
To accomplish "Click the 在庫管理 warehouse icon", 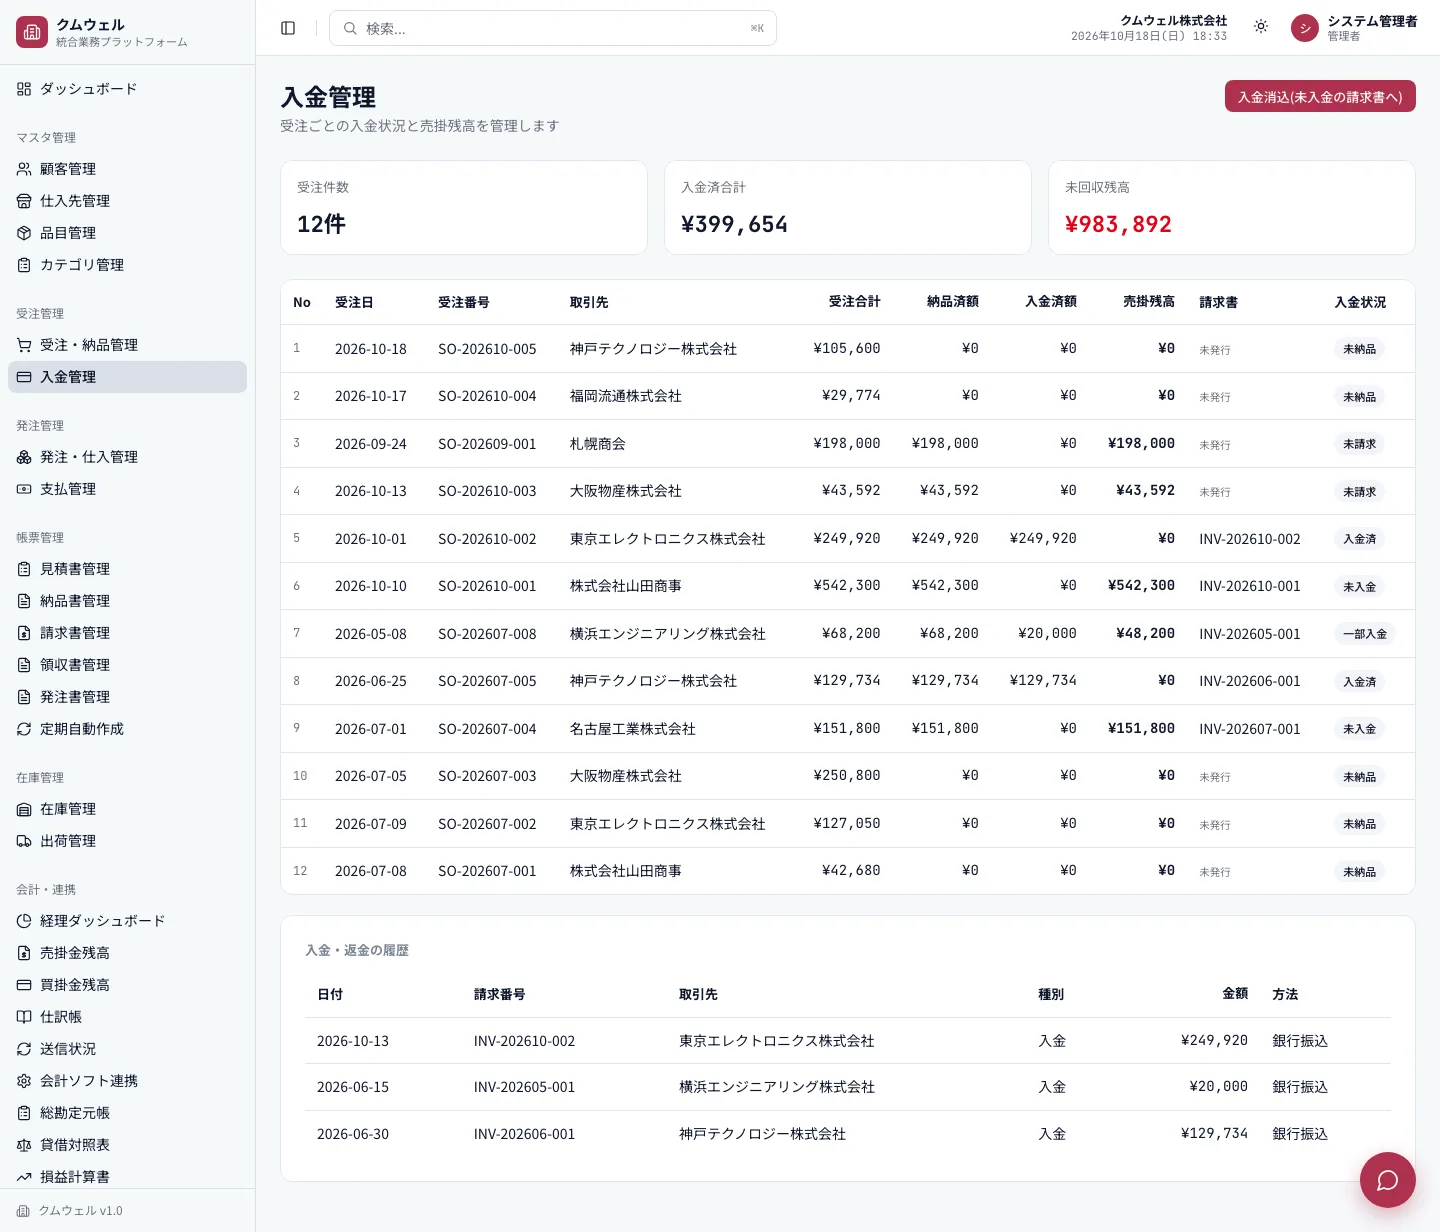I will [24, 809].
